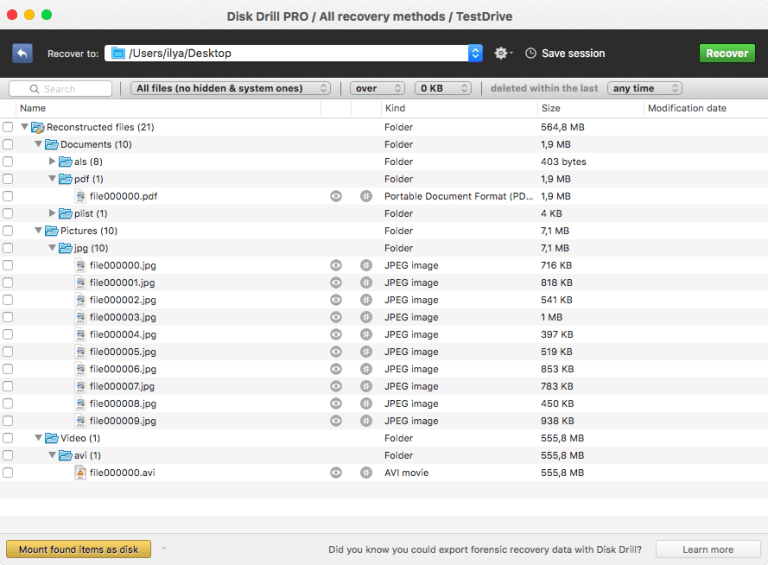Open hex view for file000004.jpg

pyautogui.click(x=366, y=334)
